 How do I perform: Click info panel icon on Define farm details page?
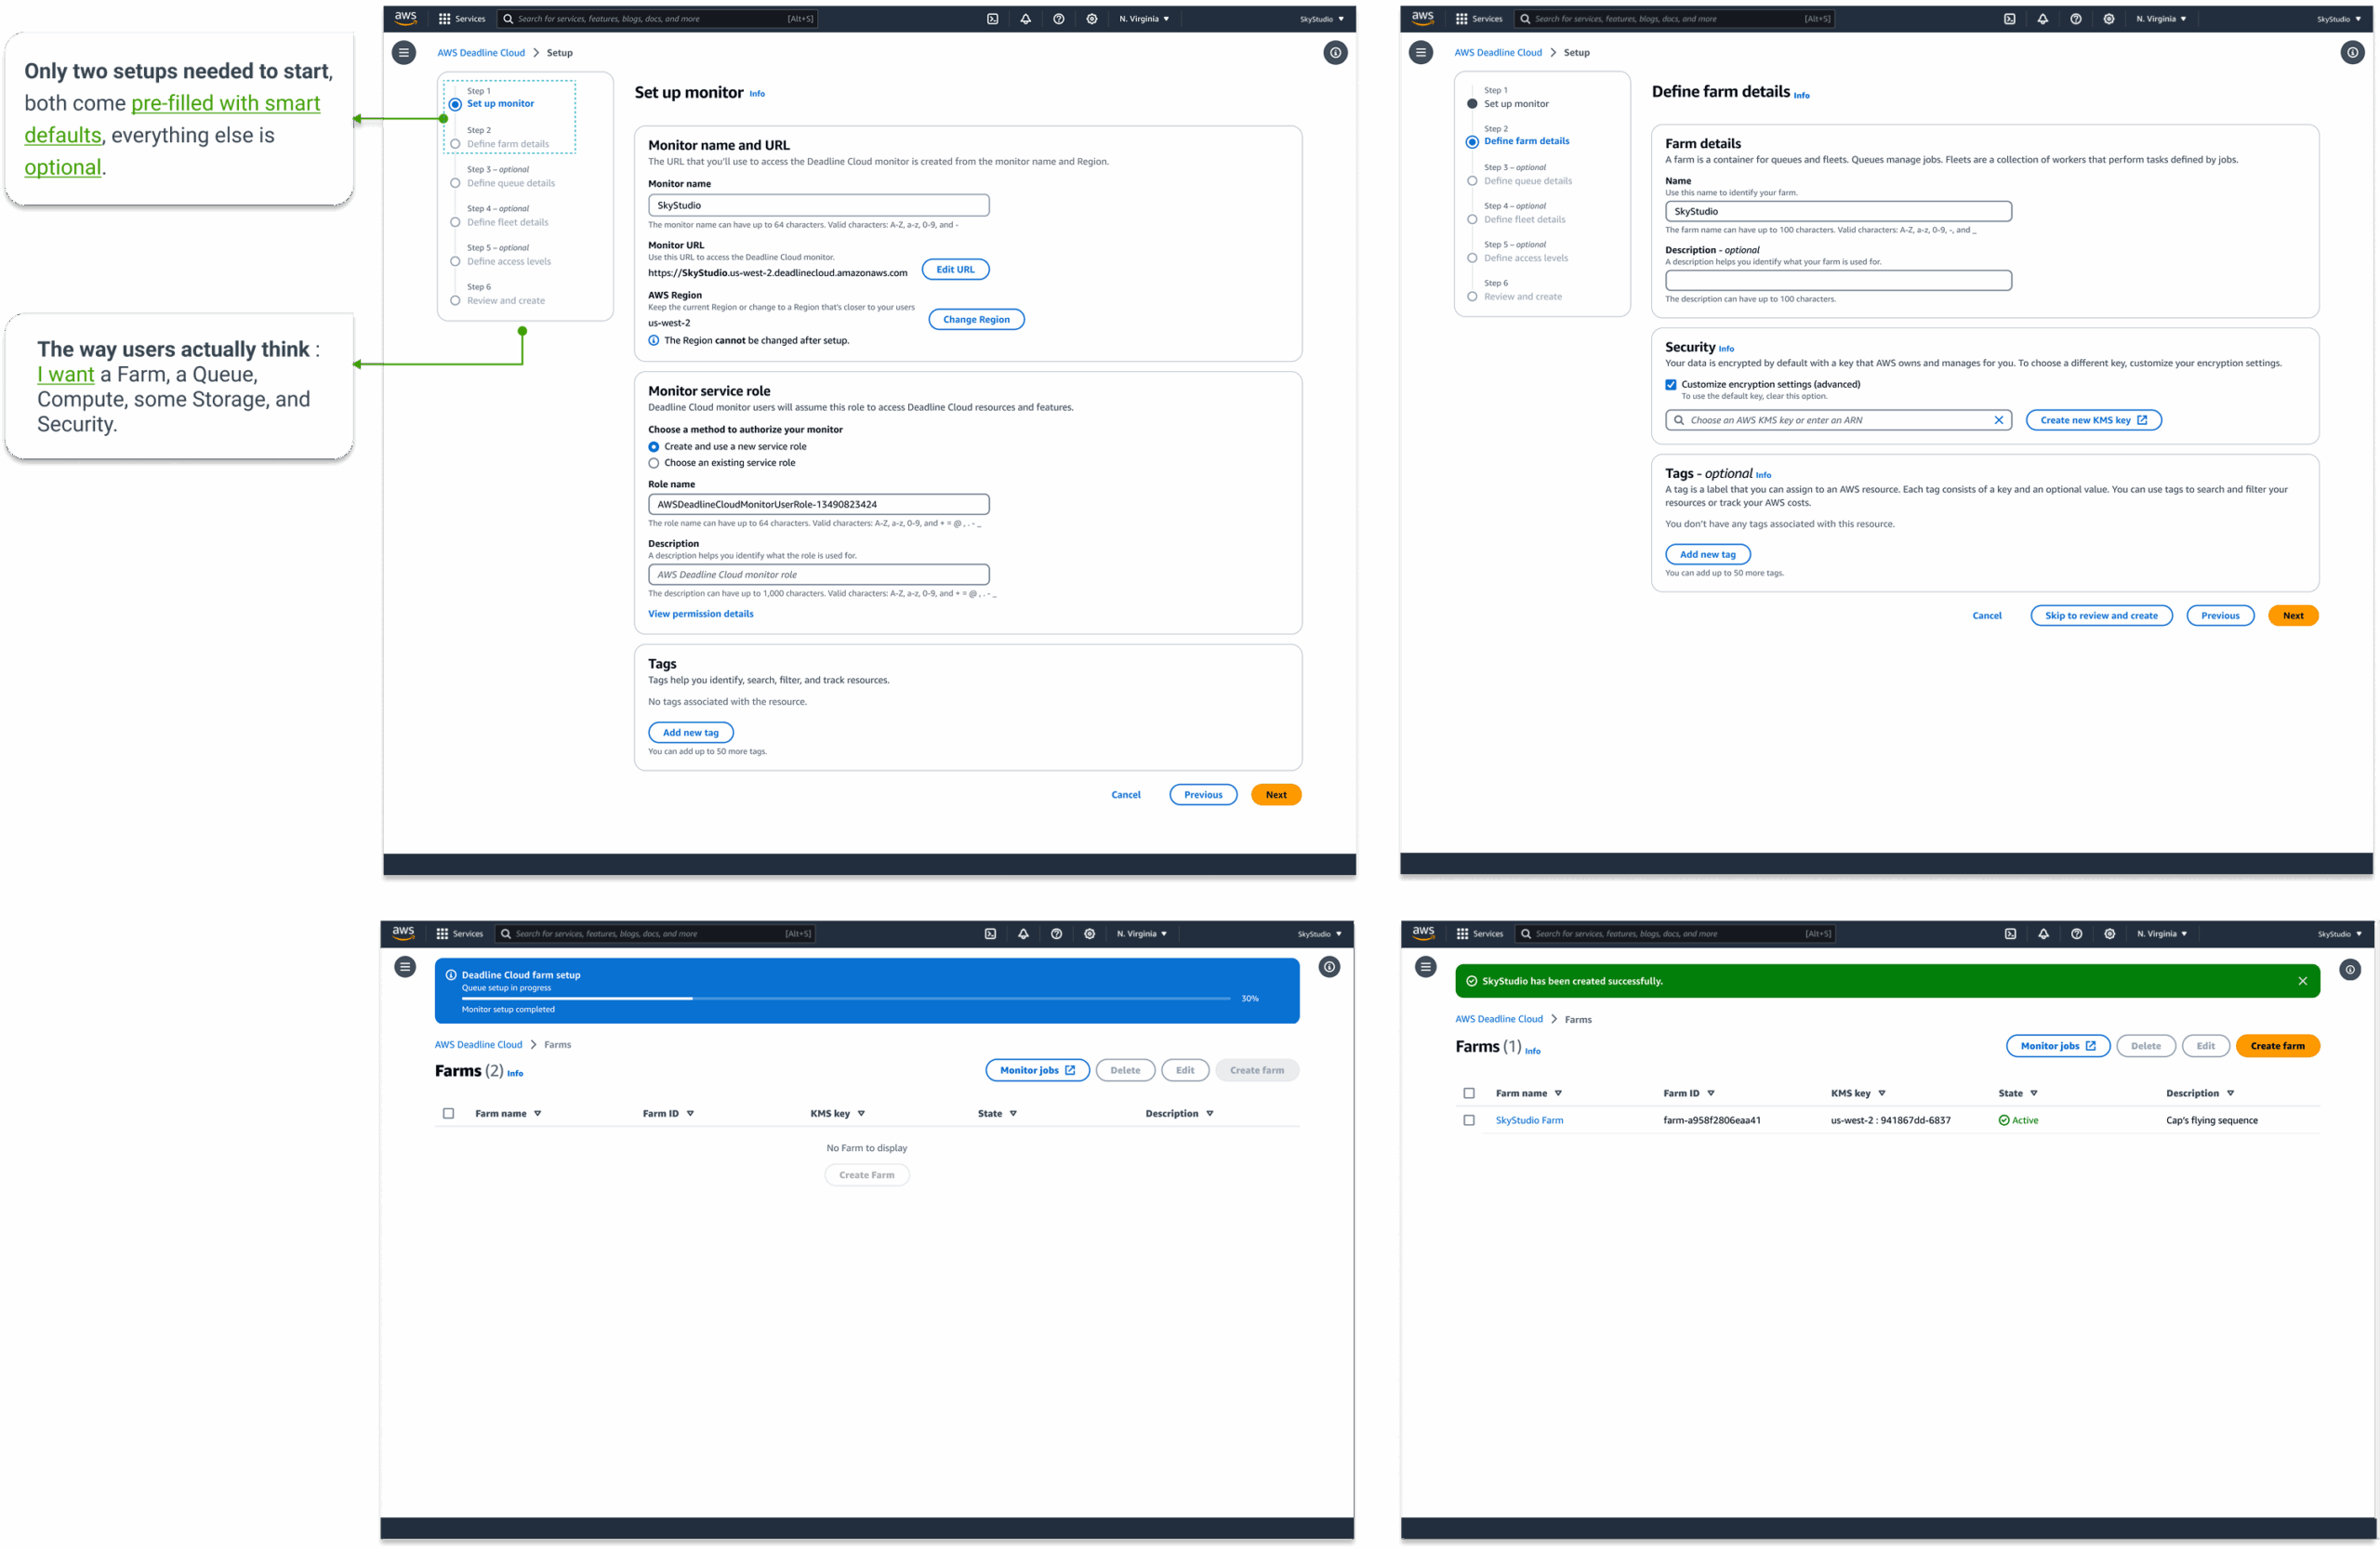[2352, 53]
